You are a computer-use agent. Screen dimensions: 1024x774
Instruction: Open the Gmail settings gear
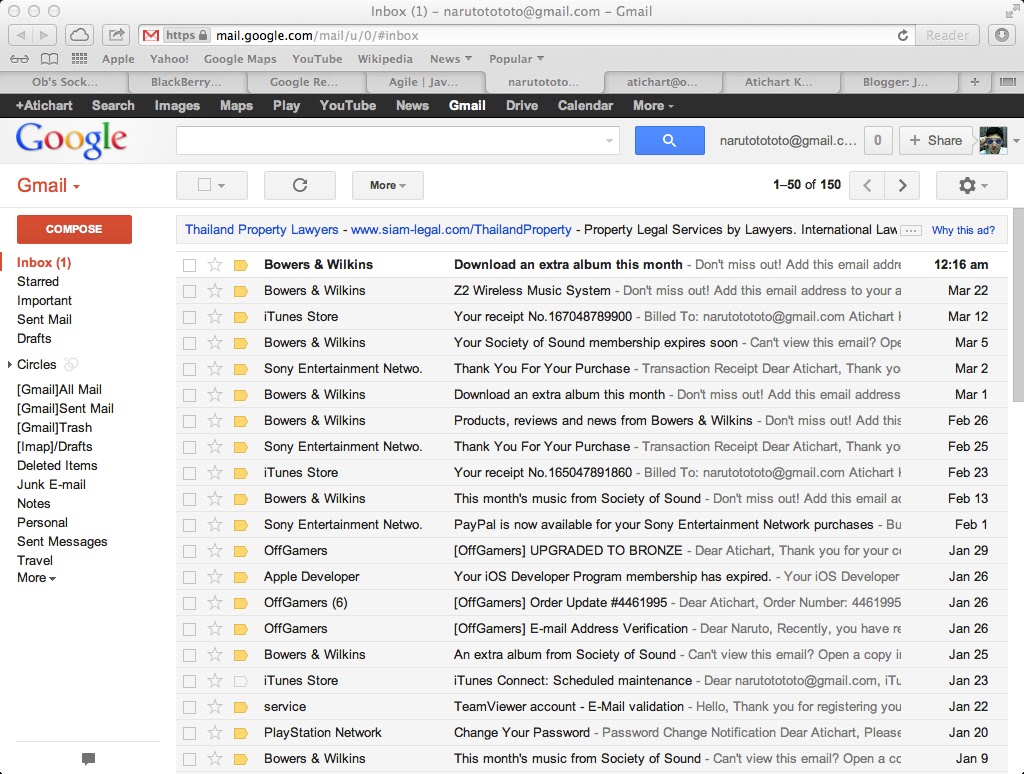click(965, 185)
